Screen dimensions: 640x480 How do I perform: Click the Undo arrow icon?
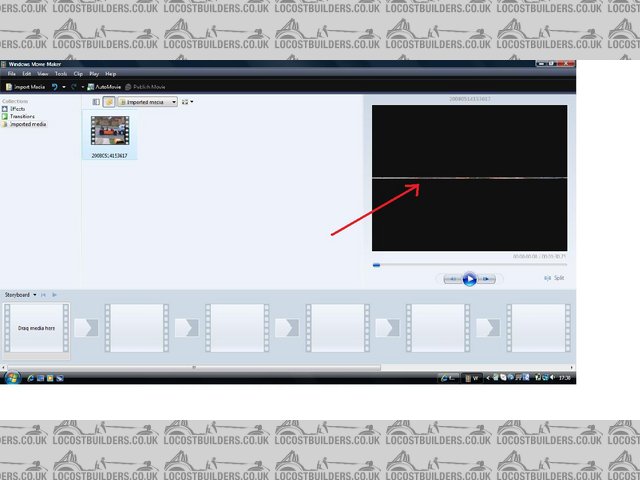tap(55, 87)
